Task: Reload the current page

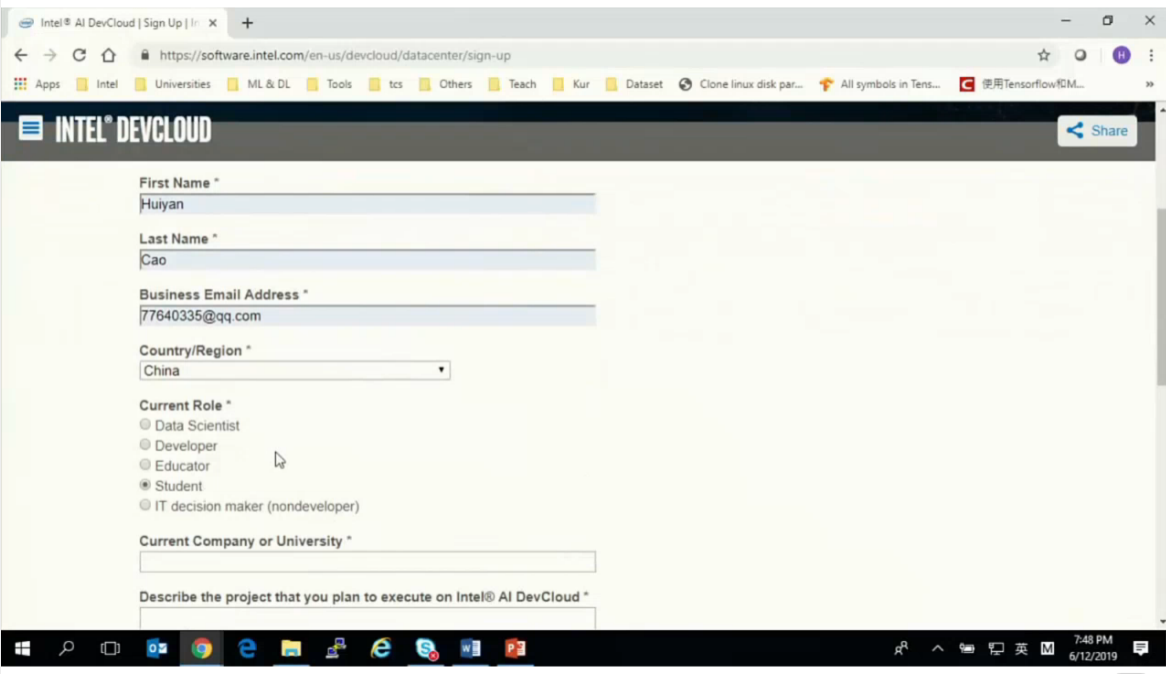Action: [x=79, y=55]
